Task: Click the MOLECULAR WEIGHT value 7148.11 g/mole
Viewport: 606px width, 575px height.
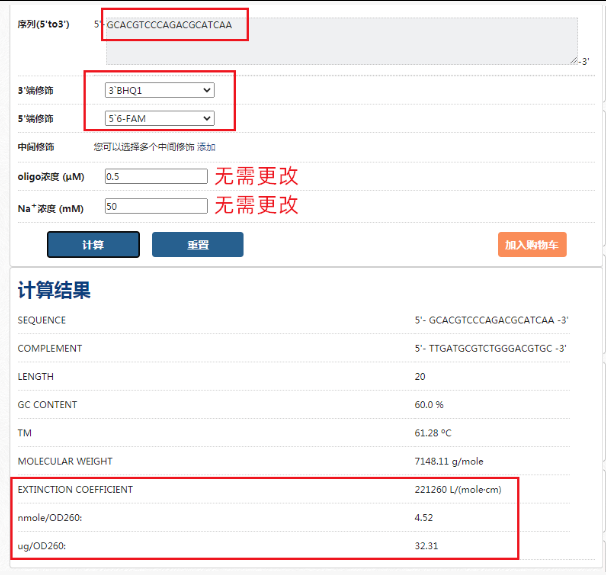Action: (x=447, y=461)
